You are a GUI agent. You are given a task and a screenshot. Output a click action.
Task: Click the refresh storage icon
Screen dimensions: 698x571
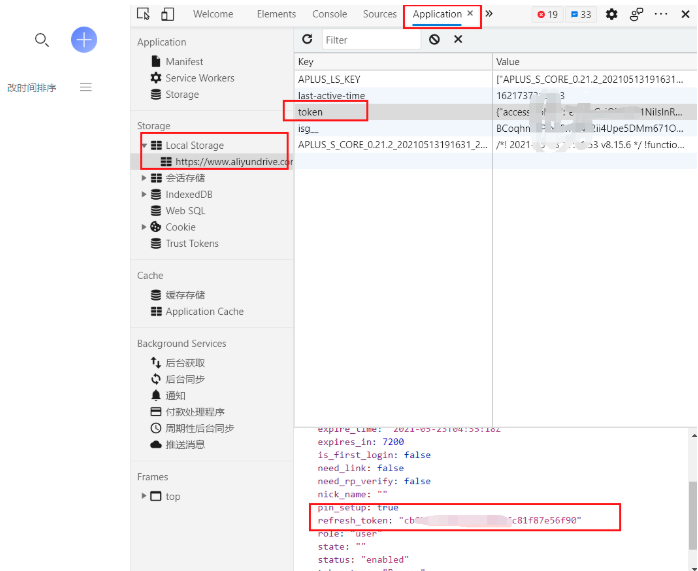coord(307,39)
